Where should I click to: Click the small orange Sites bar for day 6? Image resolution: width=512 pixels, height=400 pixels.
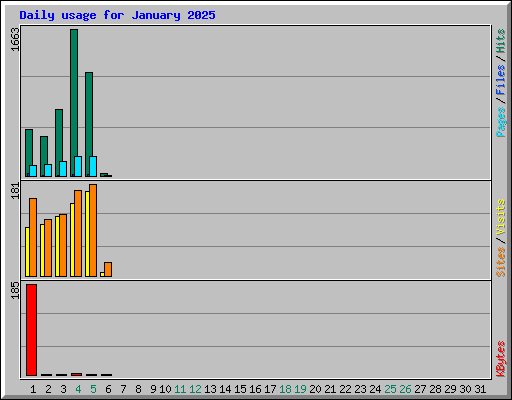click(108, 269)
